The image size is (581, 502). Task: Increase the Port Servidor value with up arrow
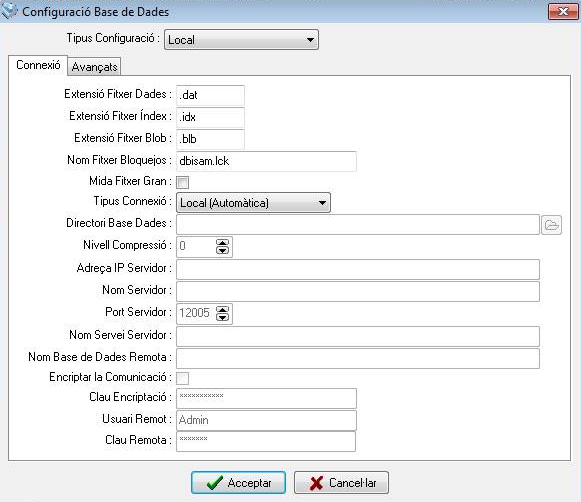[x=222, y=310]
